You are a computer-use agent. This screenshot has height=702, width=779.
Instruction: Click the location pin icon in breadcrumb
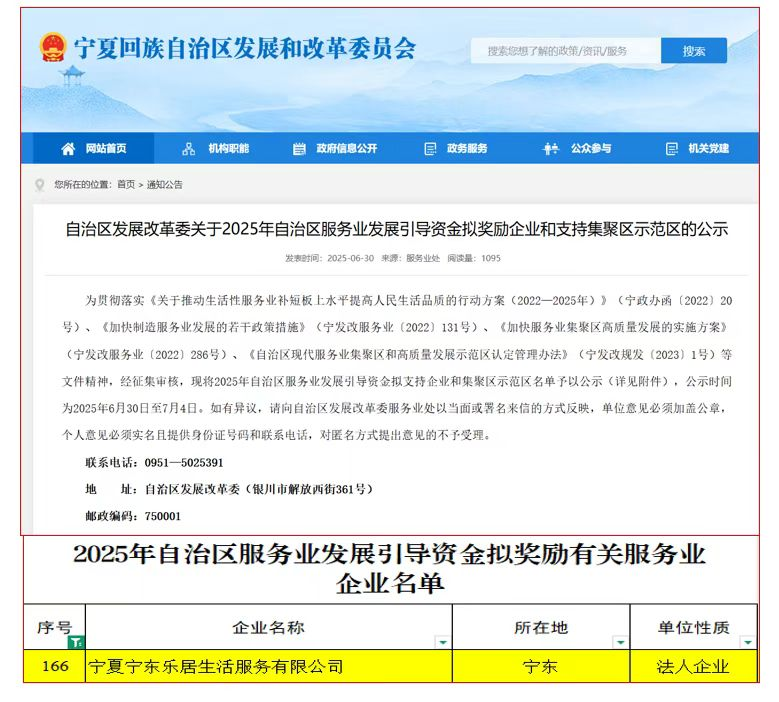40,184
